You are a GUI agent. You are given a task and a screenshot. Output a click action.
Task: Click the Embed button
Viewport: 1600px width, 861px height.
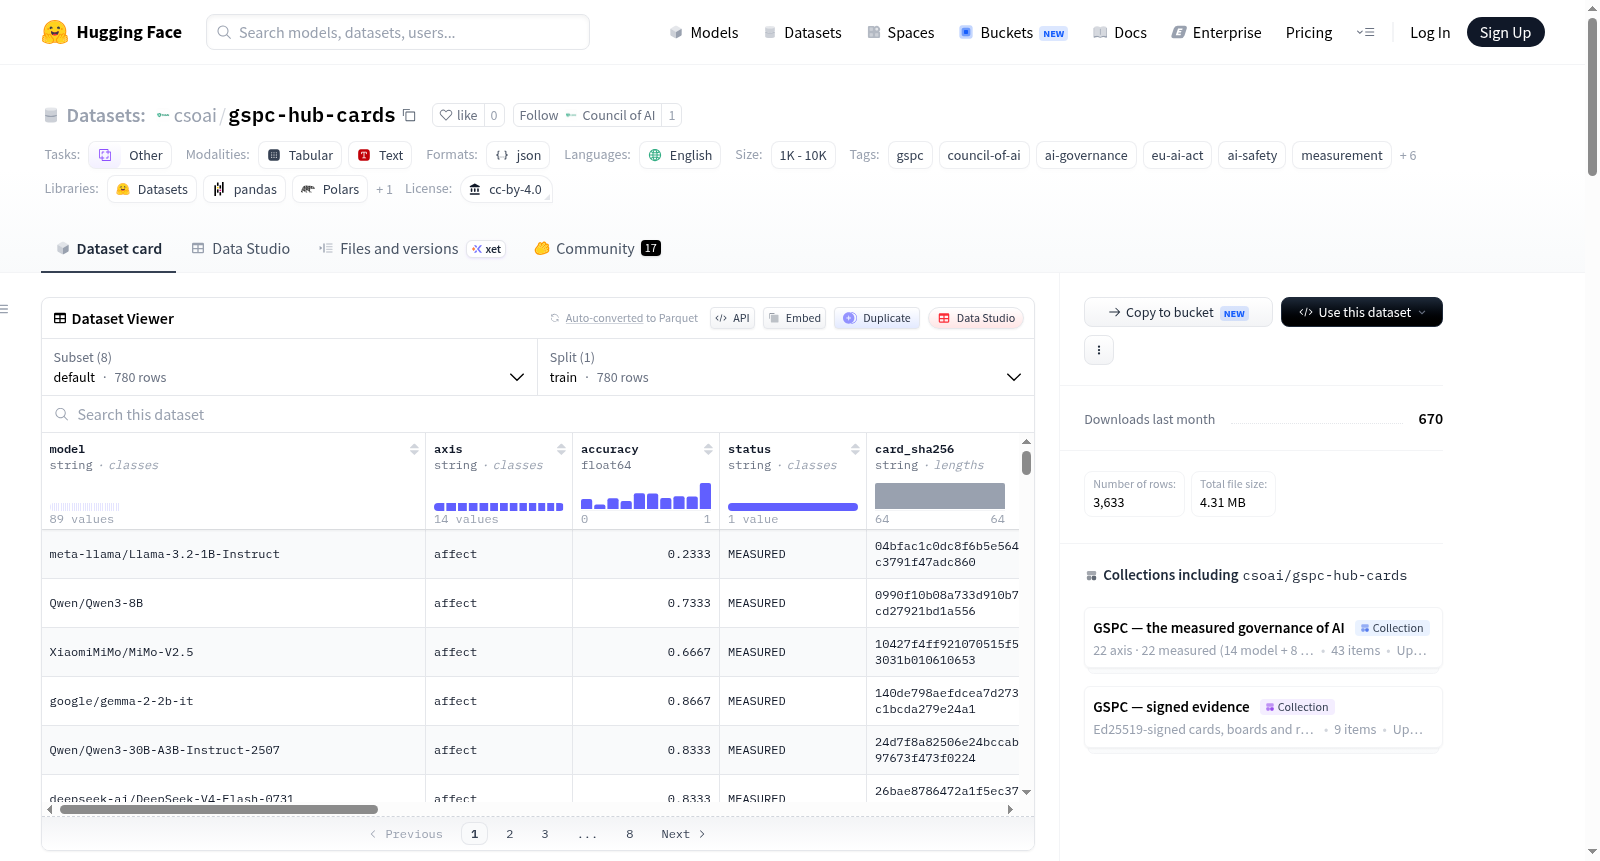(795, 318)
